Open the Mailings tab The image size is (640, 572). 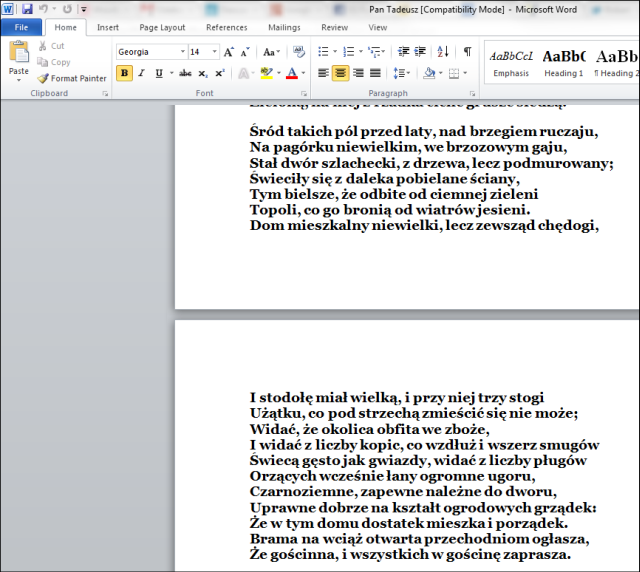283,28
